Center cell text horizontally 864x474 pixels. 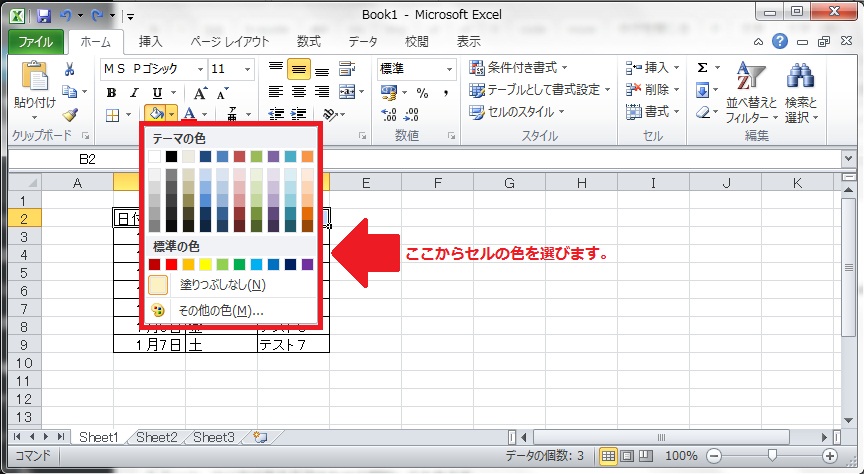coord(299,91)
